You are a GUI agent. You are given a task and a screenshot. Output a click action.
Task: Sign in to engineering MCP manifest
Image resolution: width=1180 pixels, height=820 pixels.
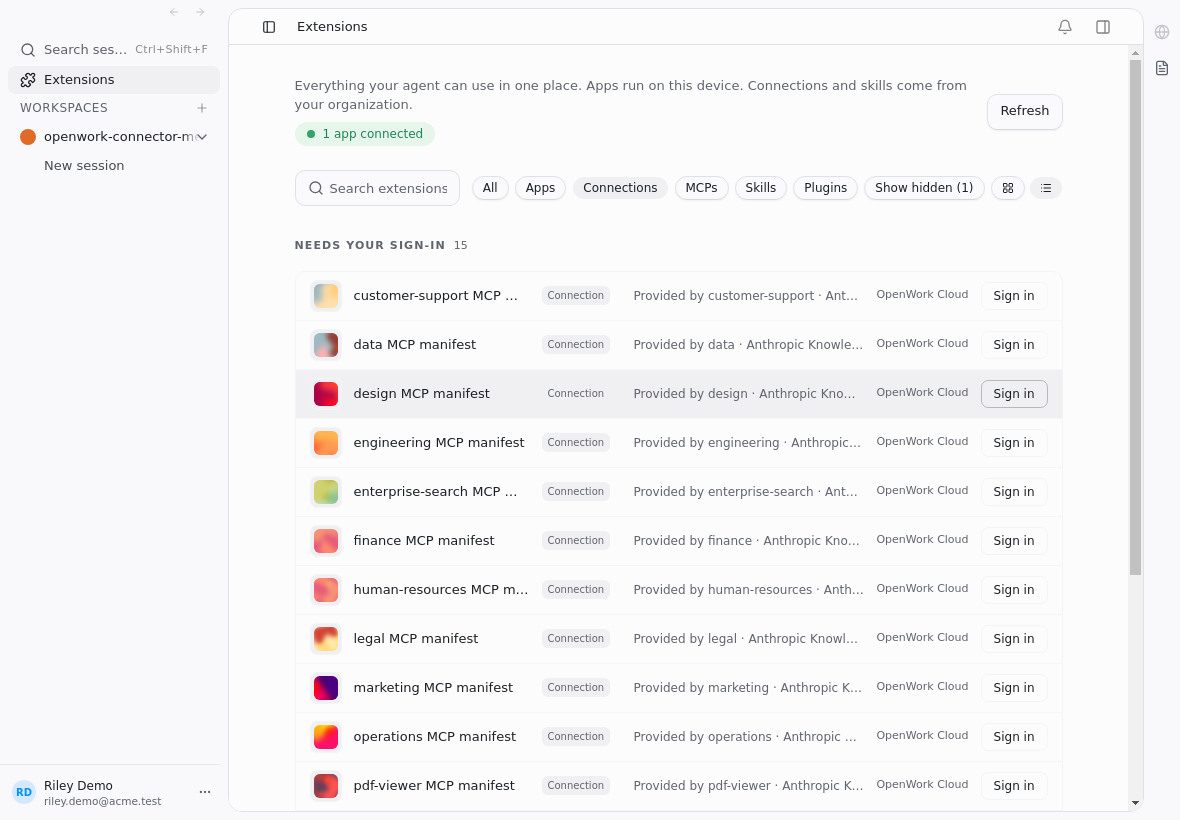[x=1014, y=442]
